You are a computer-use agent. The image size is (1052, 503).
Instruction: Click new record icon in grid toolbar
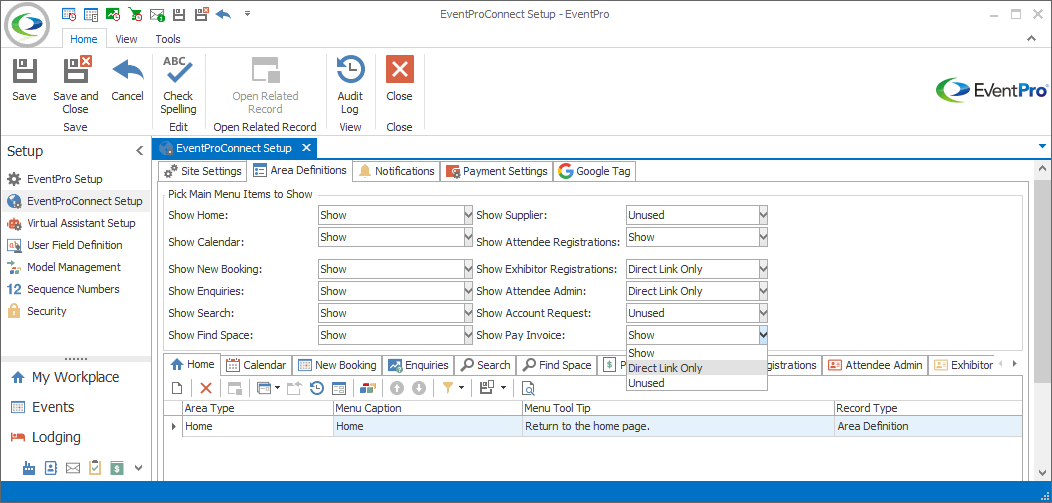tap(177, 388)
